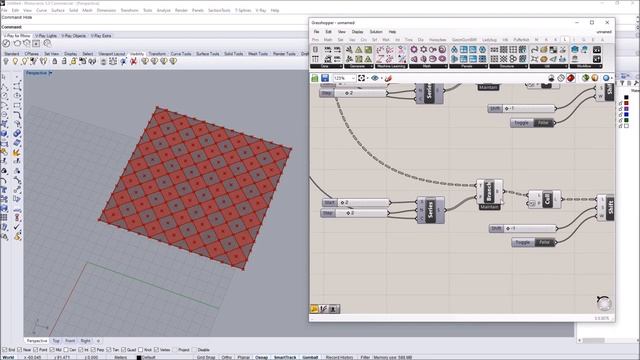Click the Gumball button in the status bar
640x360 pixels.
pyautogui.click(x=310, y=357)
